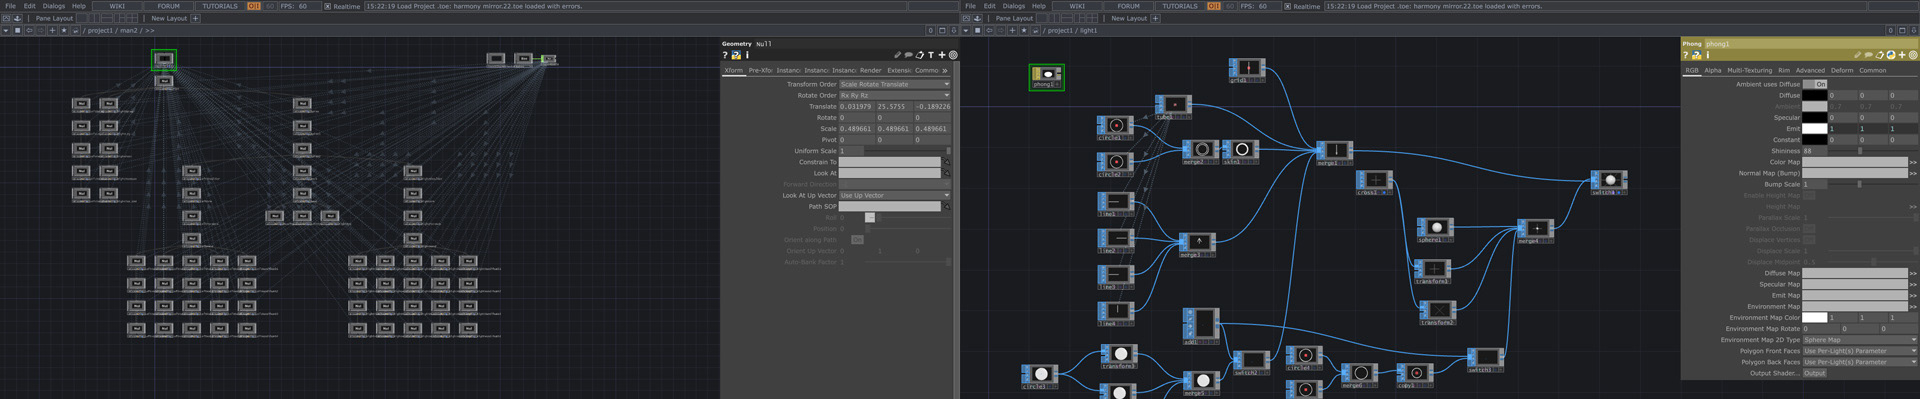The width and height of the screenshot is (1920, 399).
Task: Click plus icon in Geometry panel header
Action: pyautogui.click(x=942, y=56)
